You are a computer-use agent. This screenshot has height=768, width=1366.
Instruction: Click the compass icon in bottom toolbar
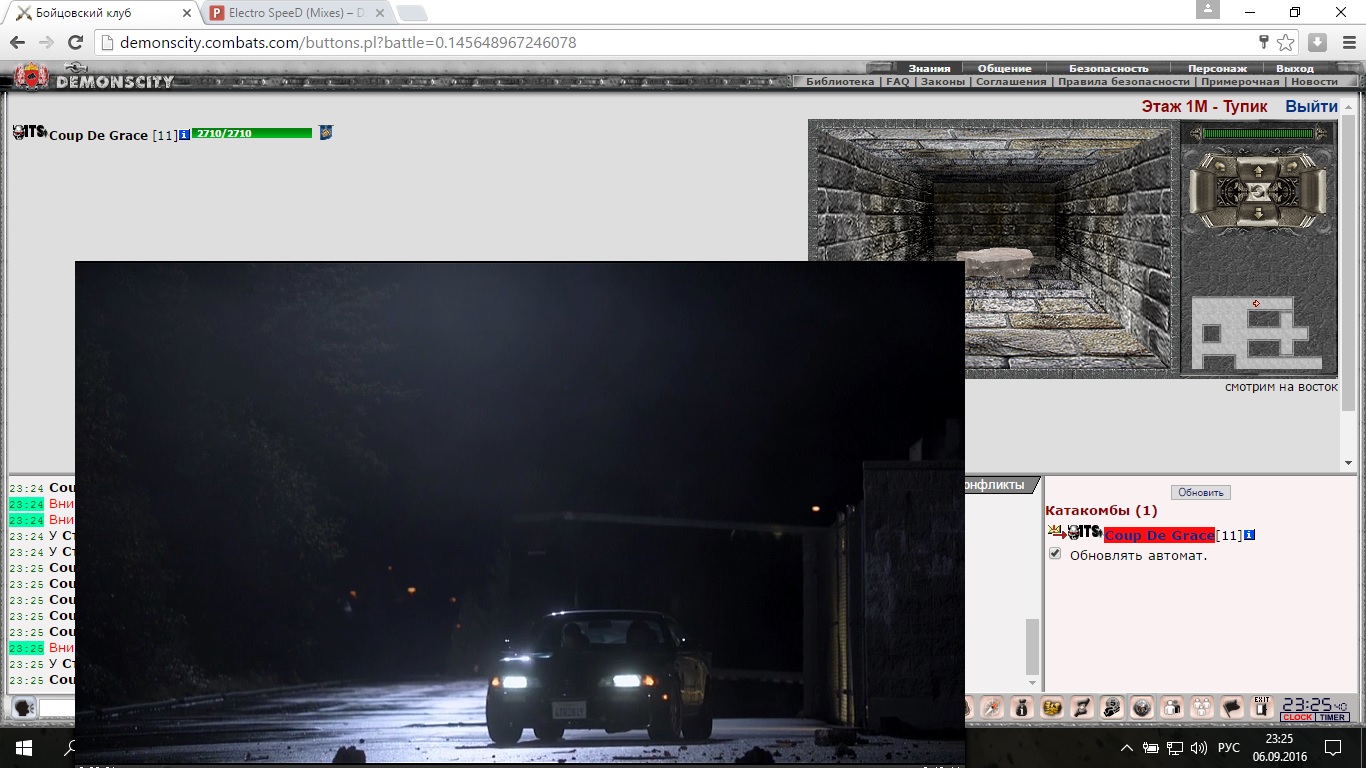[x=992, y=707]
